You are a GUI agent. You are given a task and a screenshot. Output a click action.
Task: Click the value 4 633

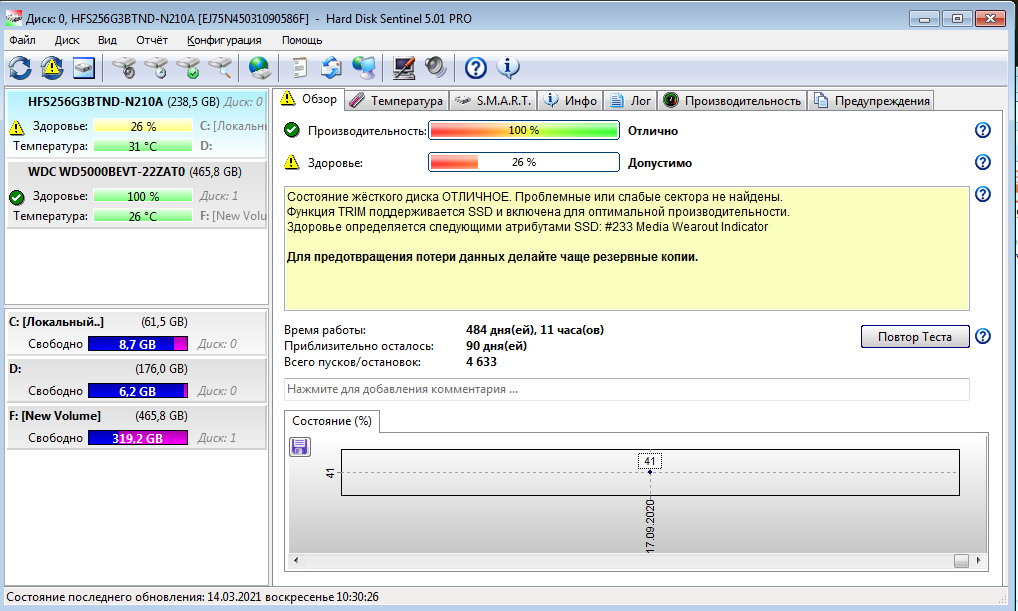click(481, 362)
